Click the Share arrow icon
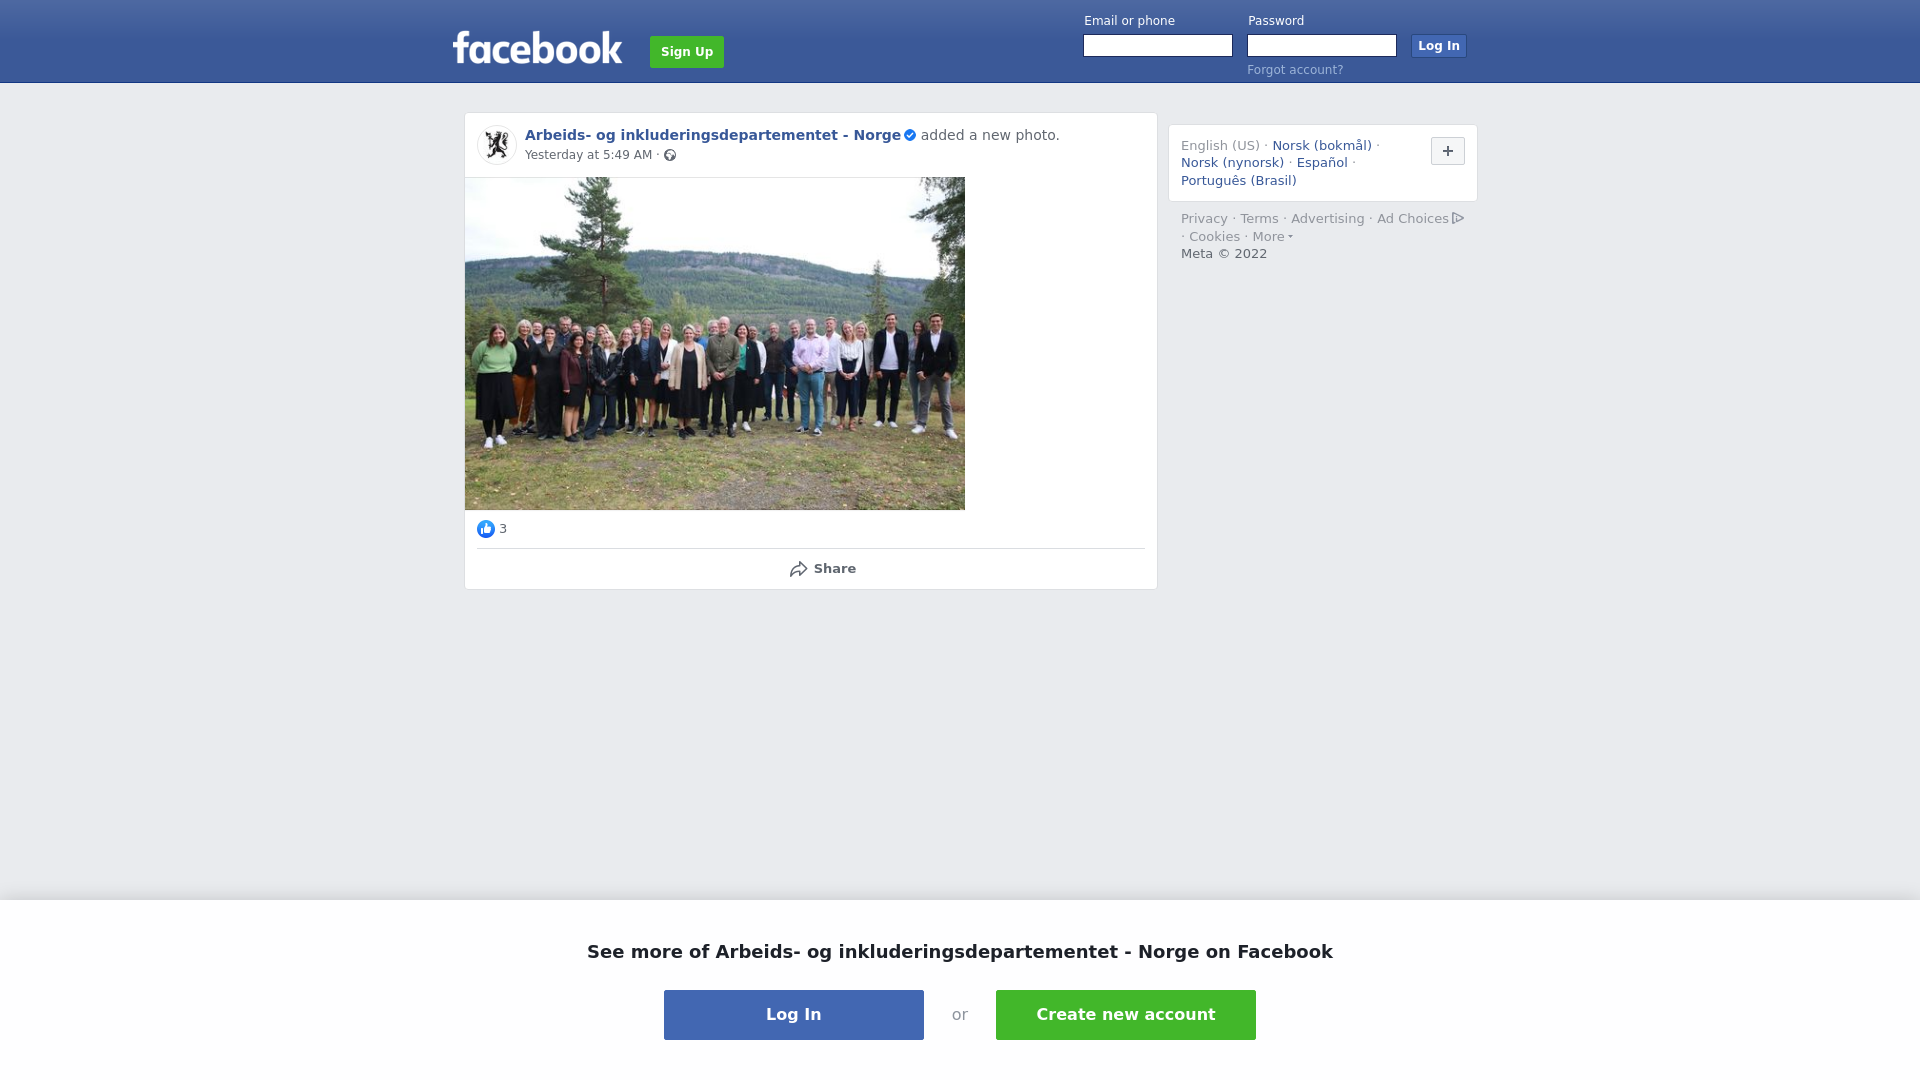The height and width of the screenshot is (1080, 1920). (x=798, y=569)
